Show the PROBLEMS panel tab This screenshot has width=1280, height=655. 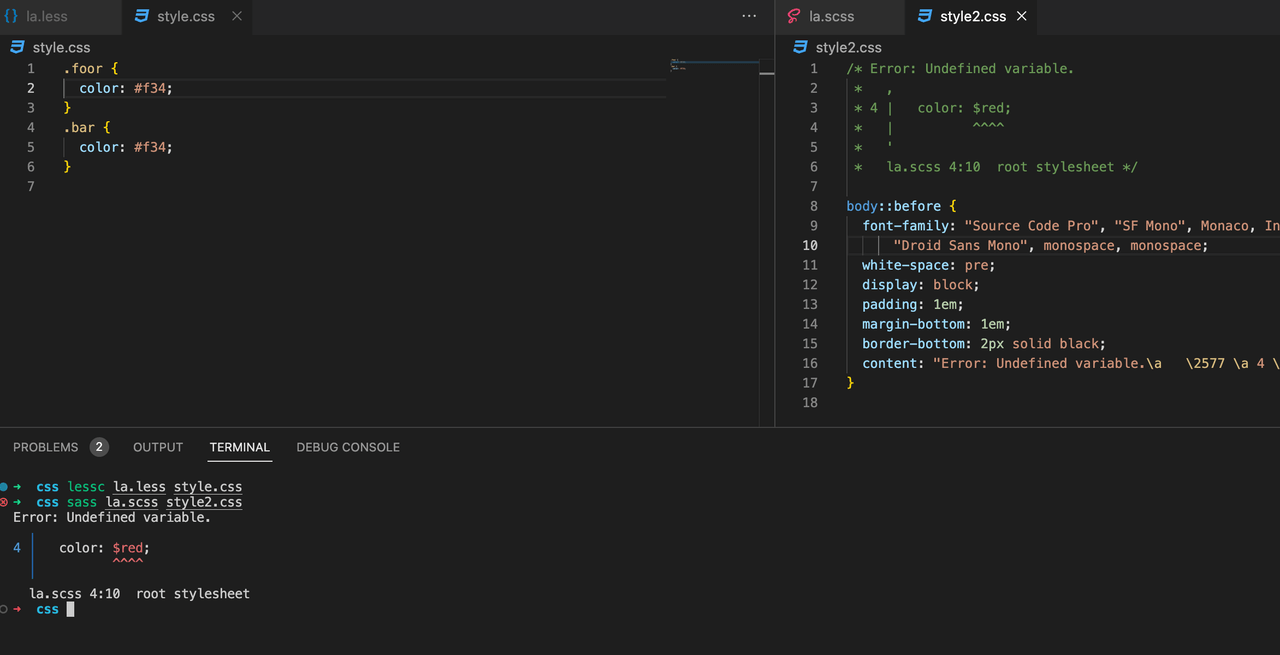point(60,447)
